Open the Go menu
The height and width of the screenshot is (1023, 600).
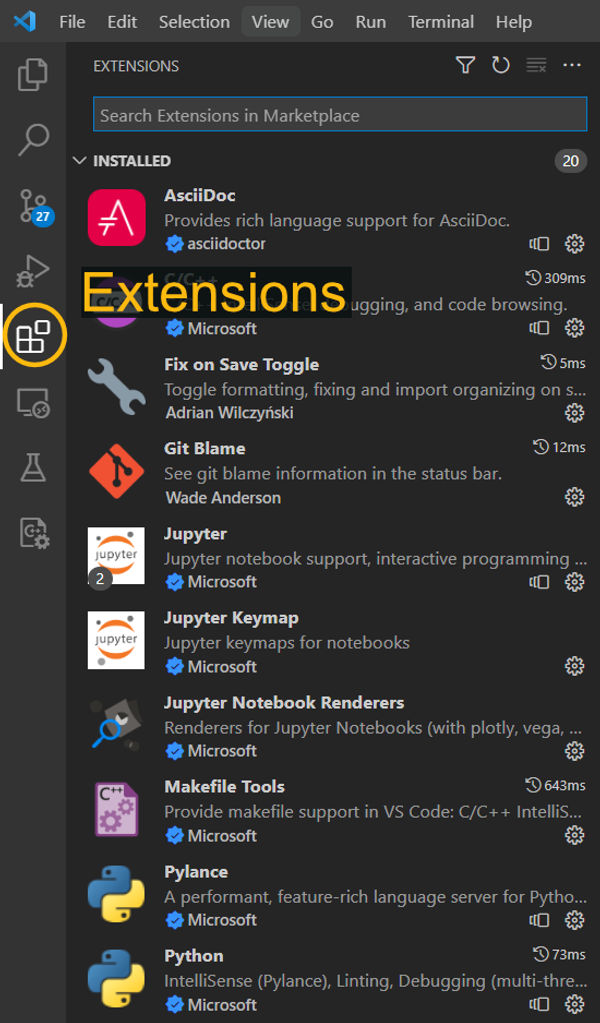(322, 22)
